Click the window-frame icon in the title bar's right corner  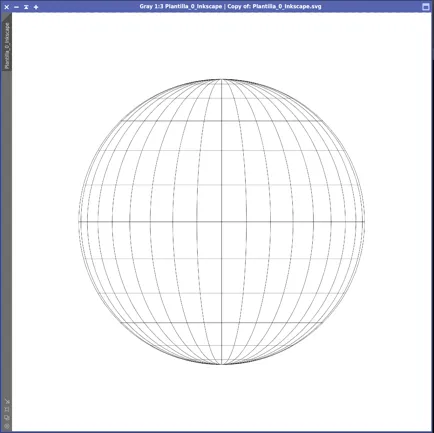(x=426, y=7)
